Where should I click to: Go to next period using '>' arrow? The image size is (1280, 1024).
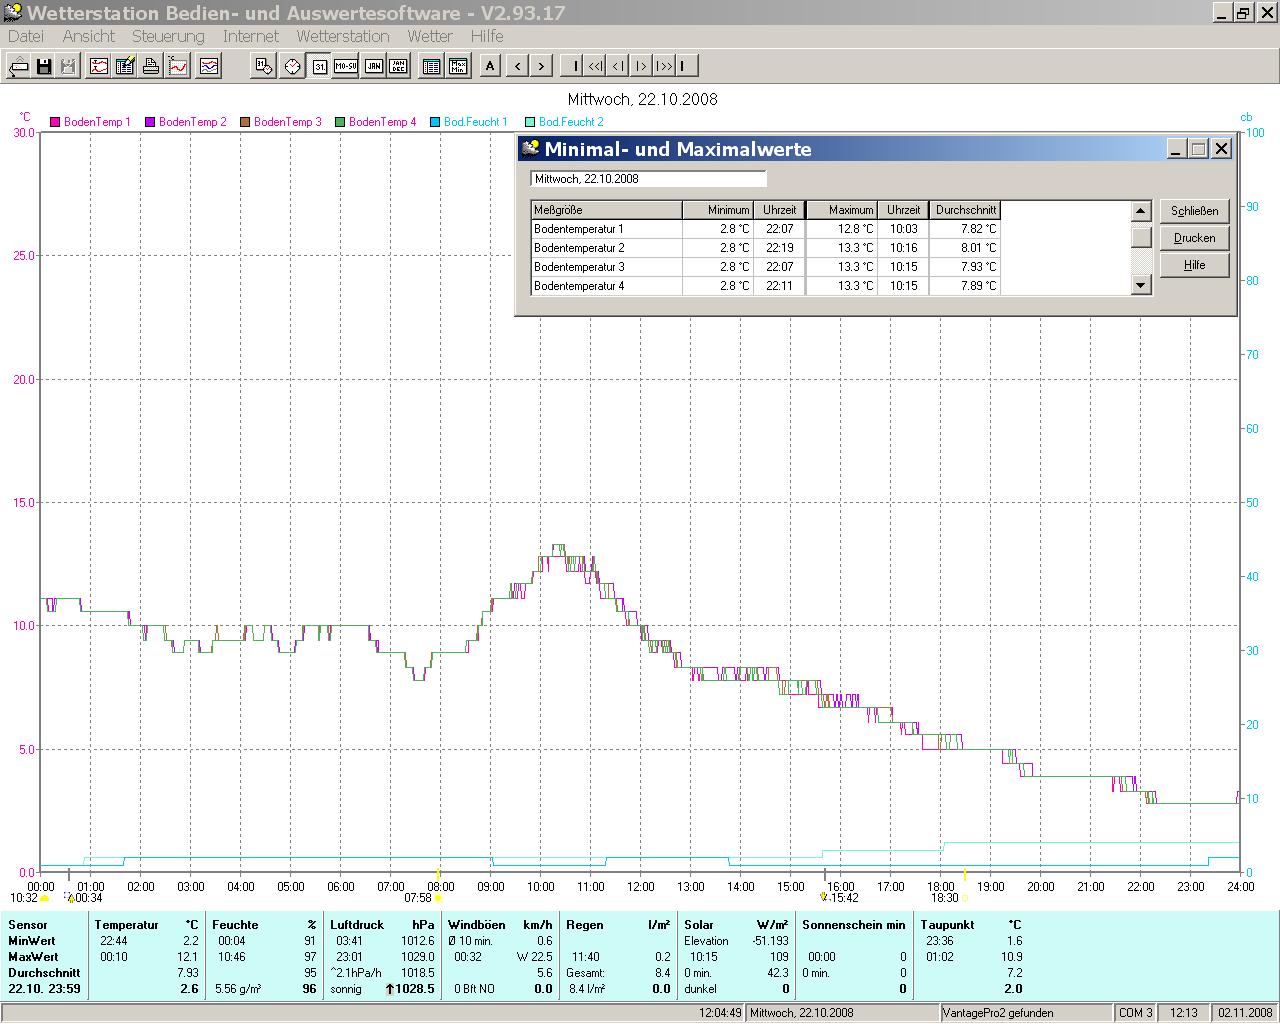click(541, 67)
